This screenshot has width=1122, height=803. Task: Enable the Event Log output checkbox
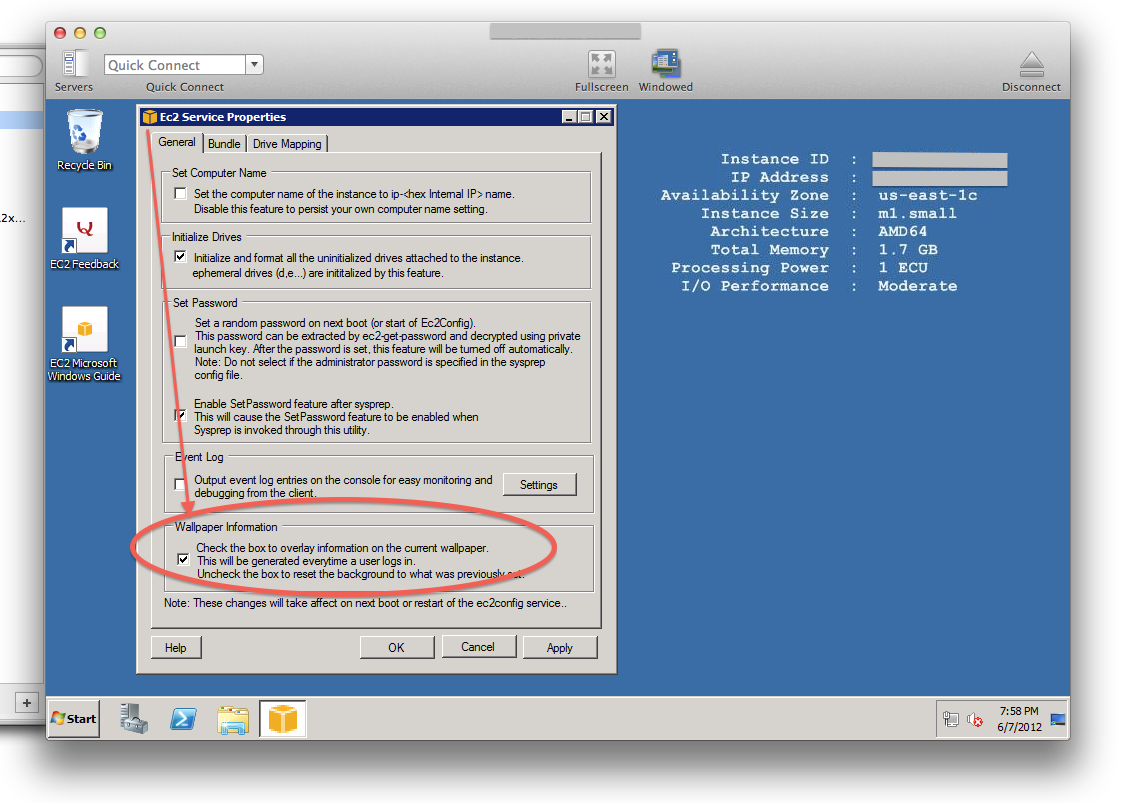tap(180, 485)
